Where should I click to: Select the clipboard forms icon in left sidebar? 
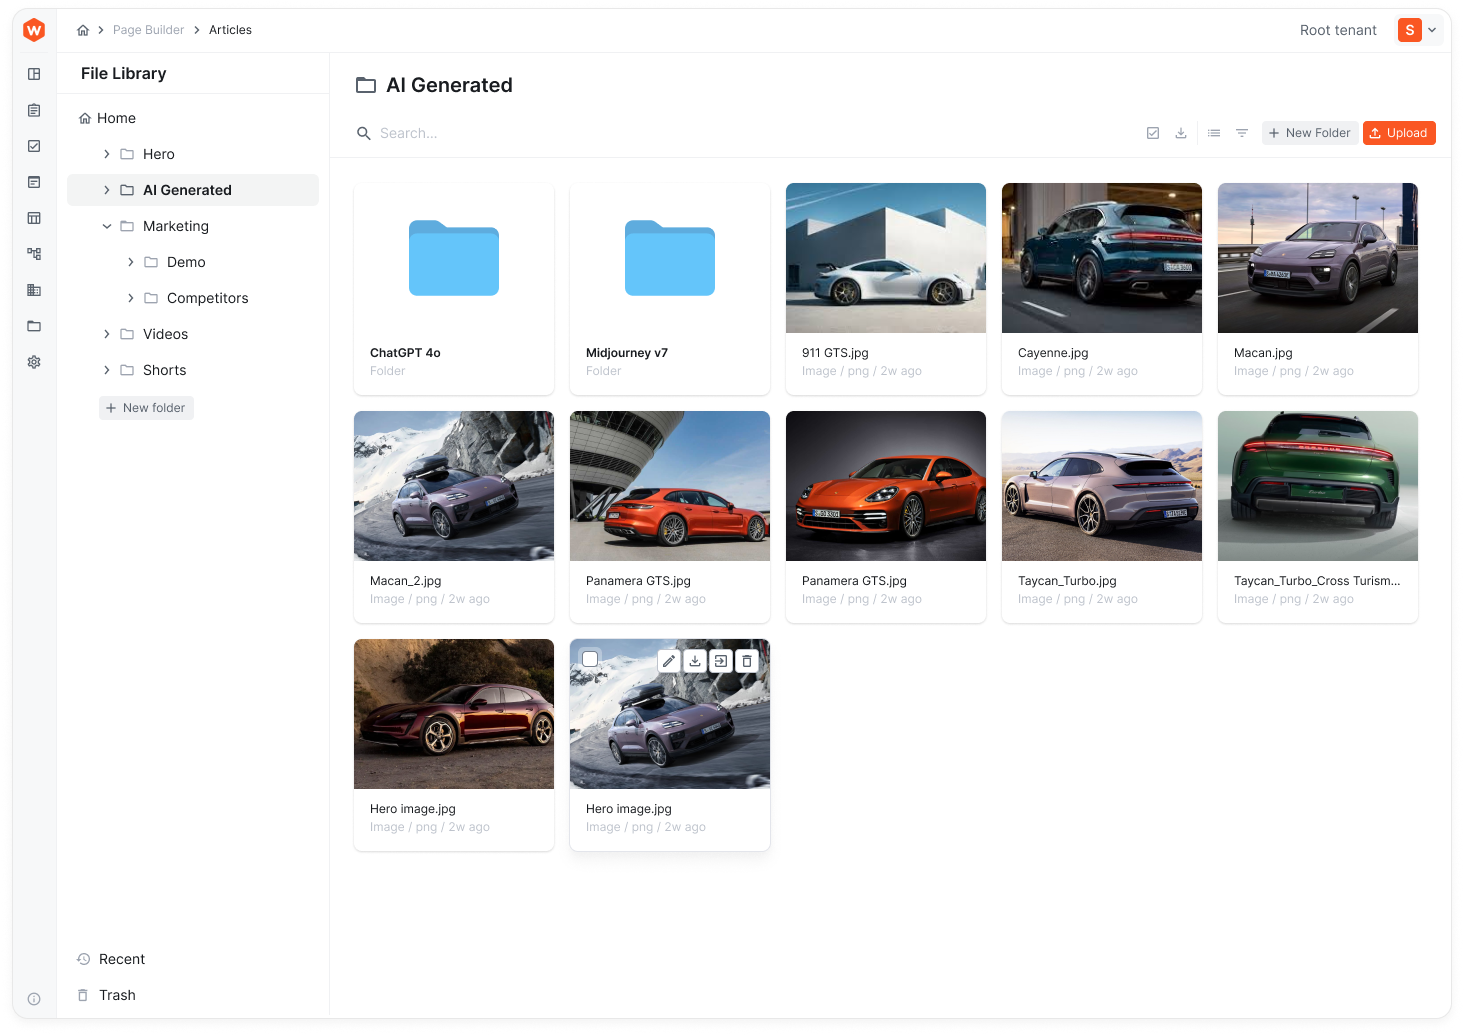click(x=34, y=110)
